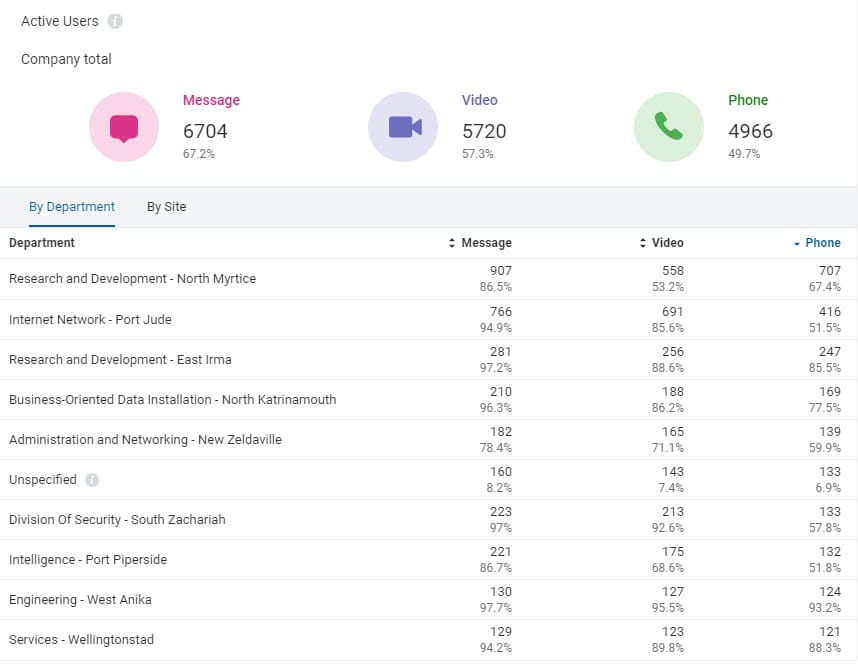The height and width of the screenshot is (667, 858).
Task: Switch to the By Site tab
Action: [x=166, y=207]
